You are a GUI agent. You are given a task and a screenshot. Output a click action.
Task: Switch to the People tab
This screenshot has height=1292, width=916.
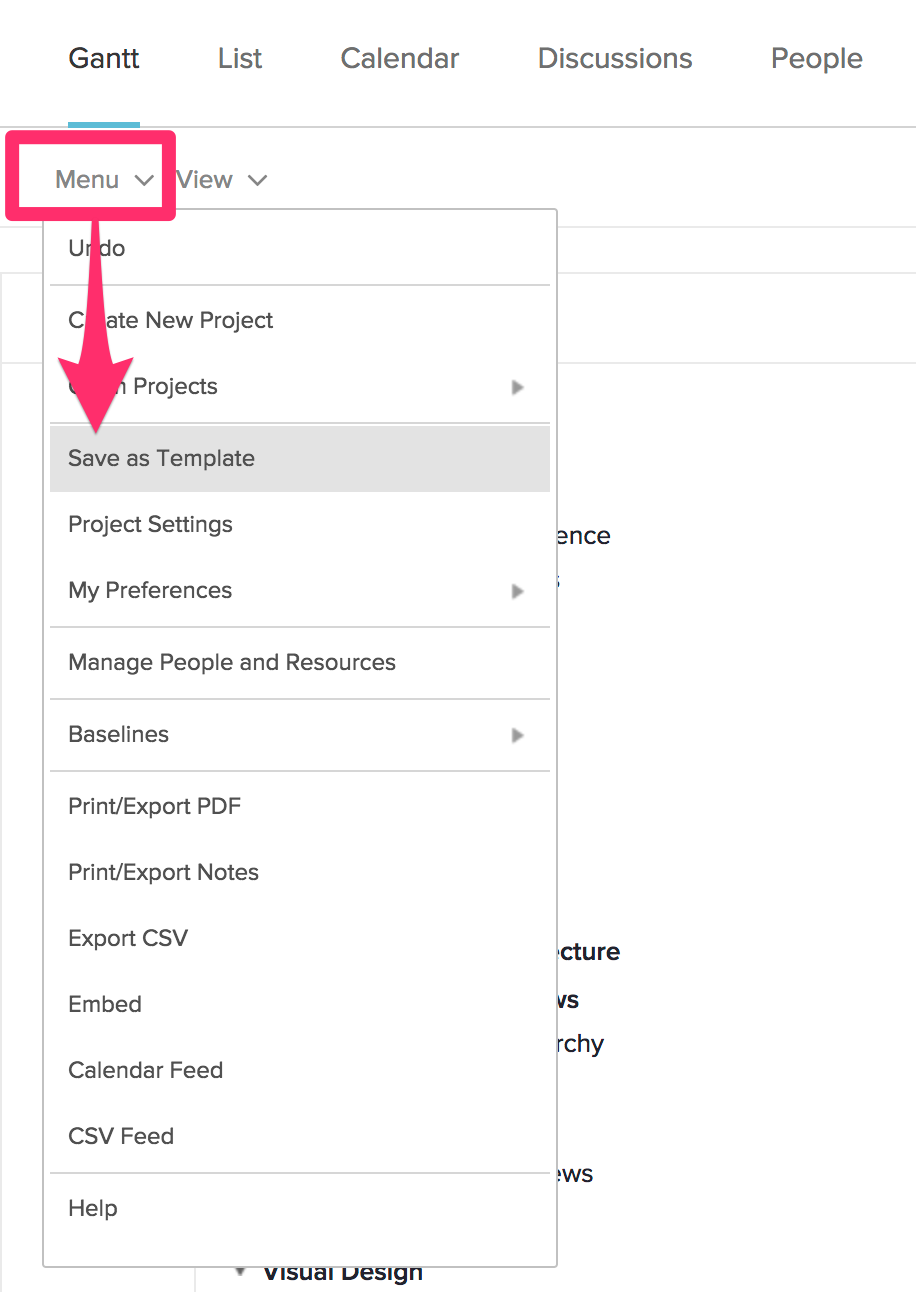click(816, 58)
